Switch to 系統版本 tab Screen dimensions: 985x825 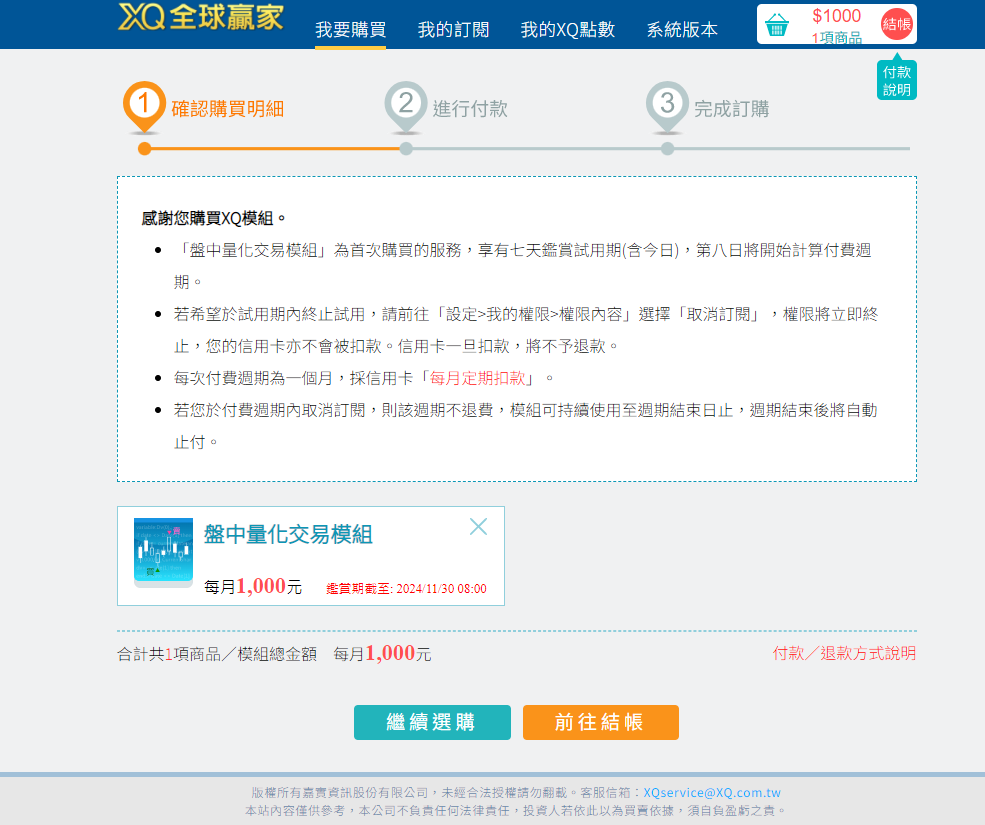tap(682, 30)
